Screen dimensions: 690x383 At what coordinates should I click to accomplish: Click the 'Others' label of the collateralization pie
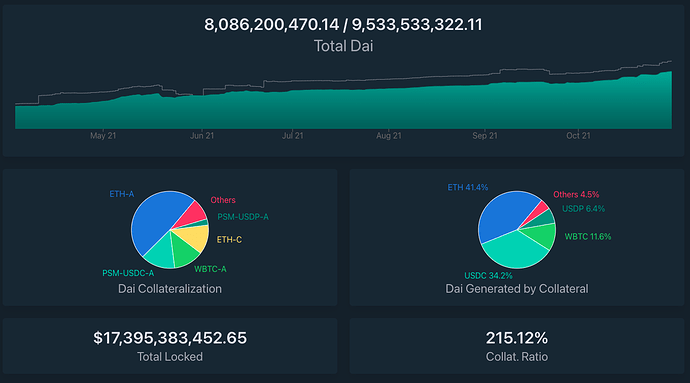tap(223, 200)
